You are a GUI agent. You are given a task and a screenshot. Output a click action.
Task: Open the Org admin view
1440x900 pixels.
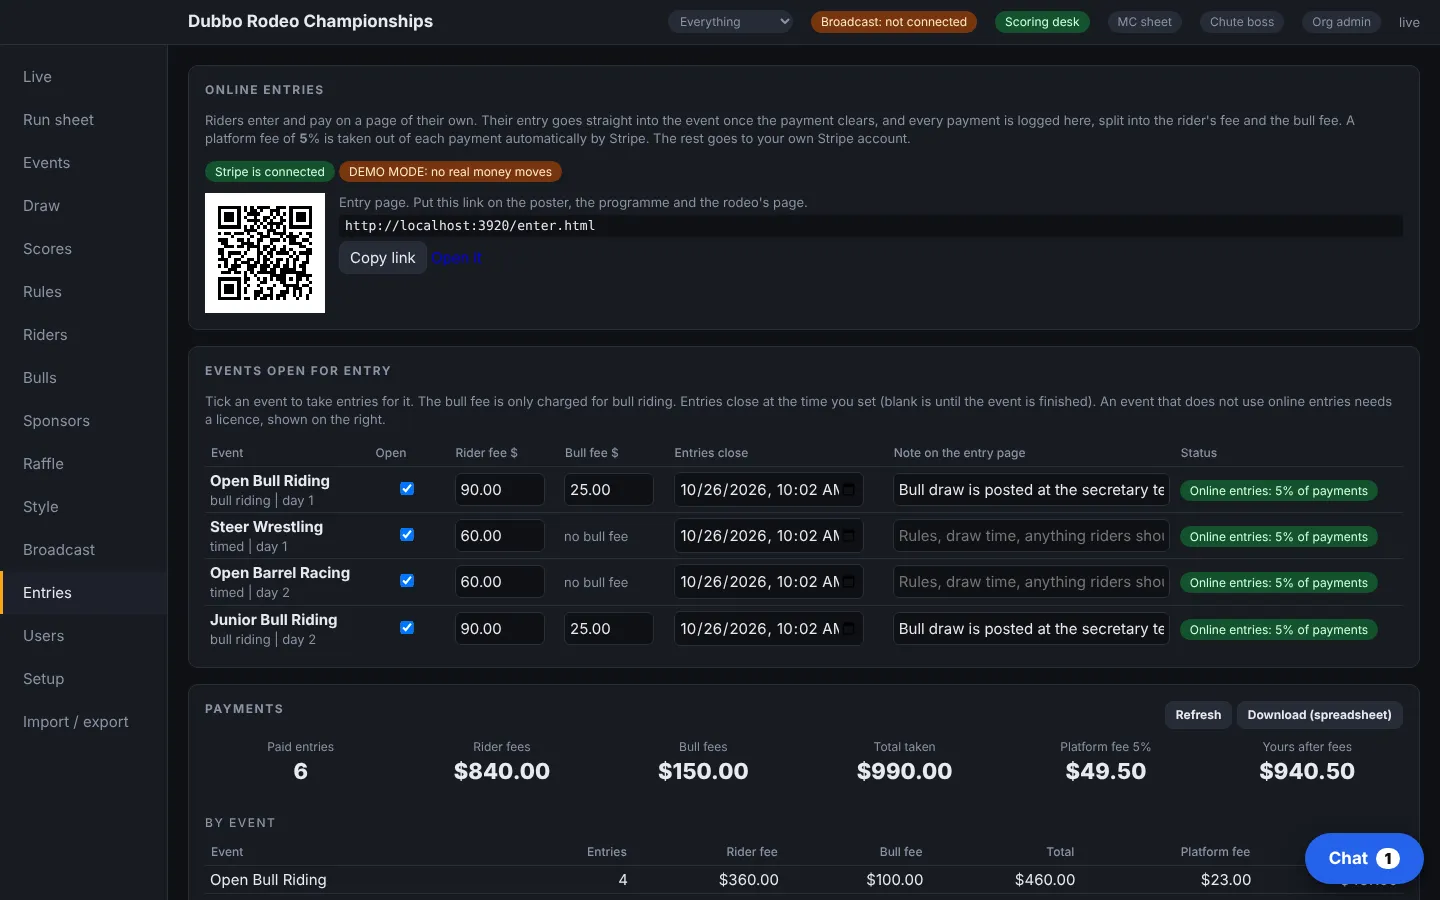click(1341, 22)
